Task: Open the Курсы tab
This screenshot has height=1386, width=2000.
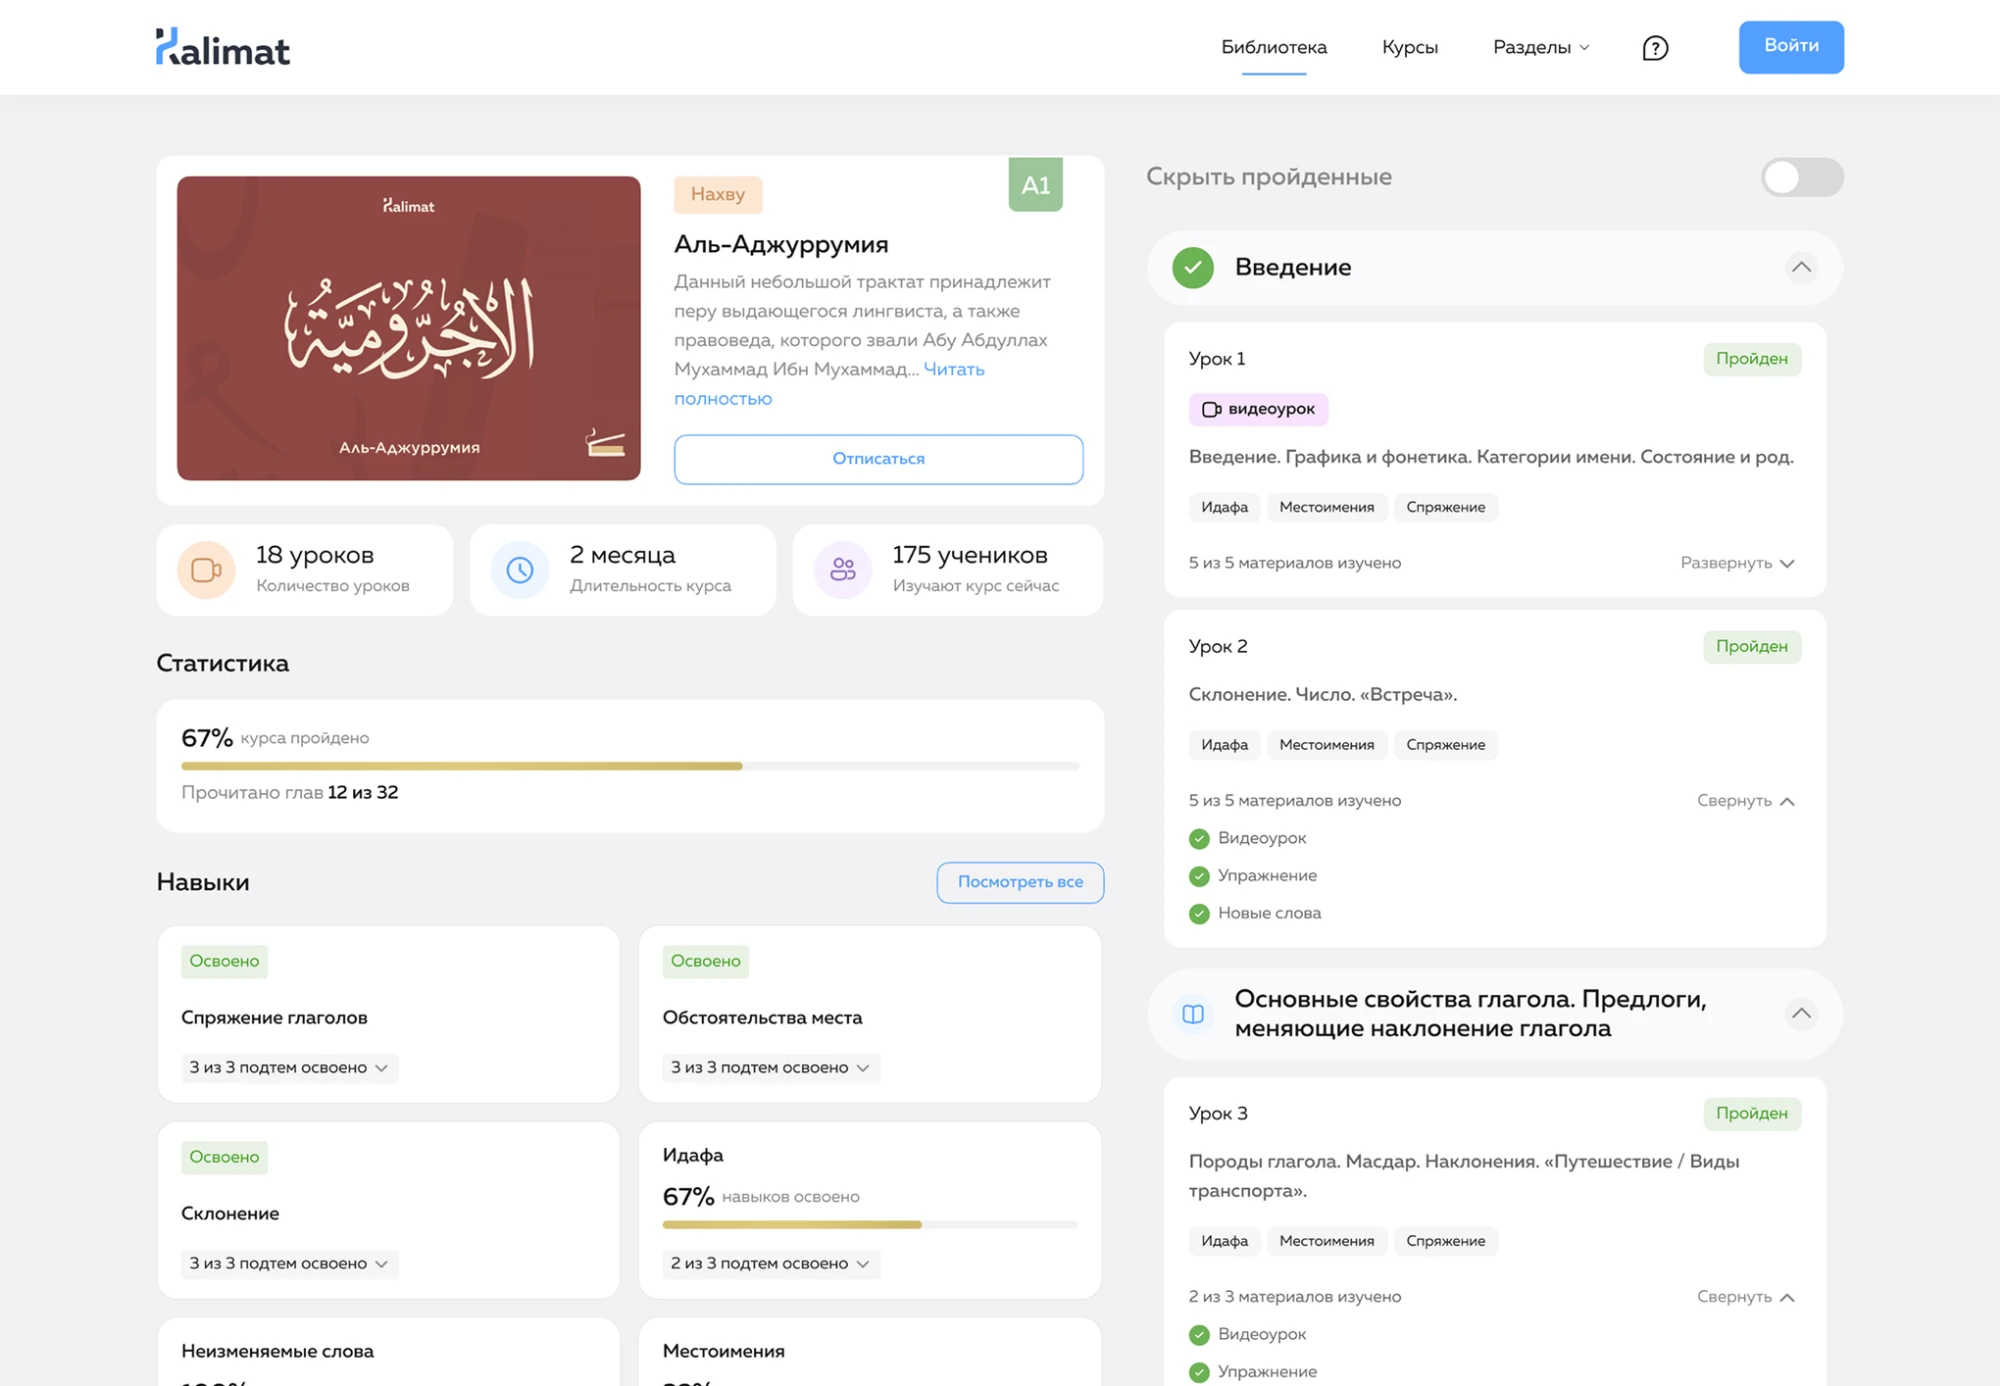Action: click(x=1409, y=47)
